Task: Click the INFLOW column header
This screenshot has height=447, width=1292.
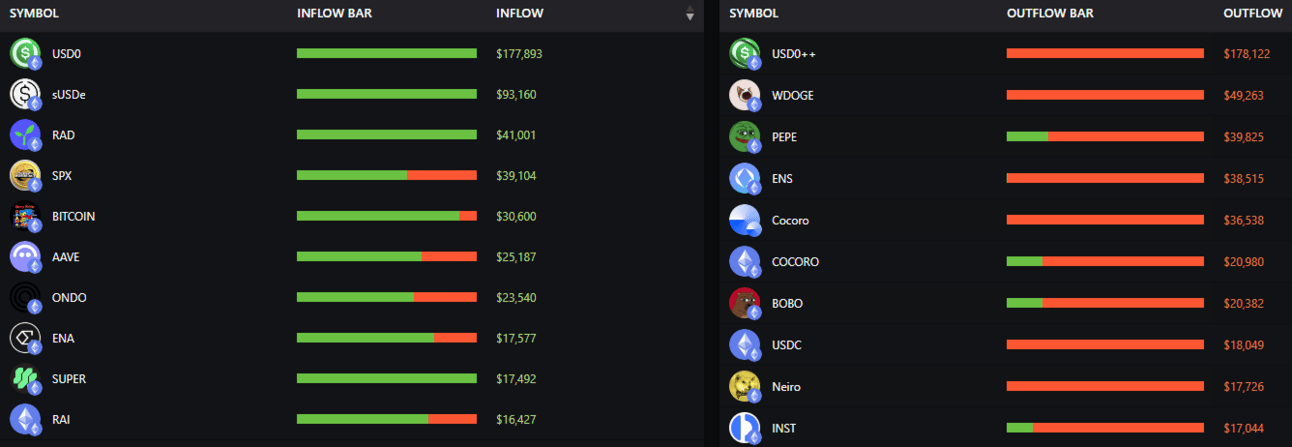Action: pos(520,13)
